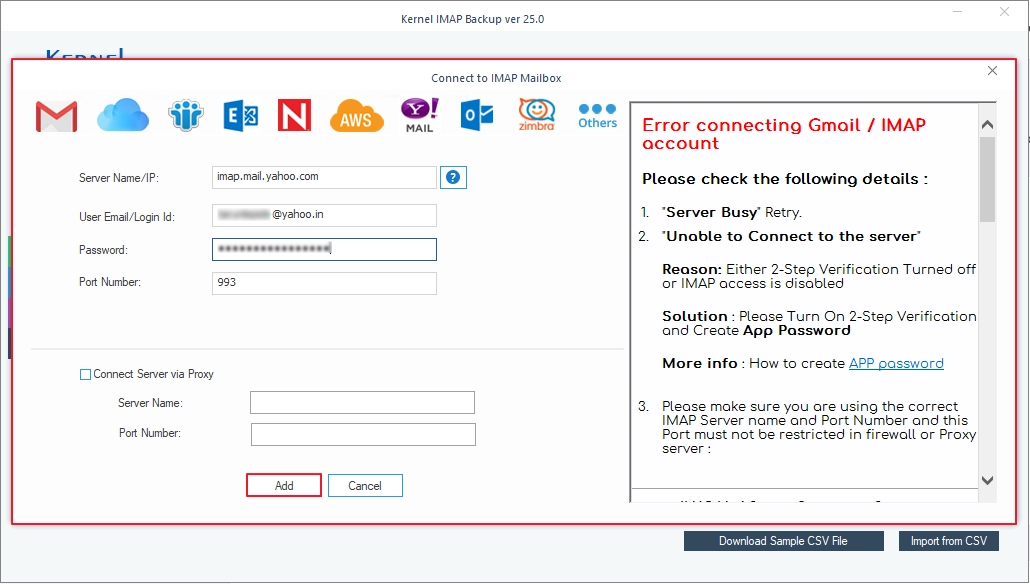Click the 'Server Busy' Retry text

(732, 212)
